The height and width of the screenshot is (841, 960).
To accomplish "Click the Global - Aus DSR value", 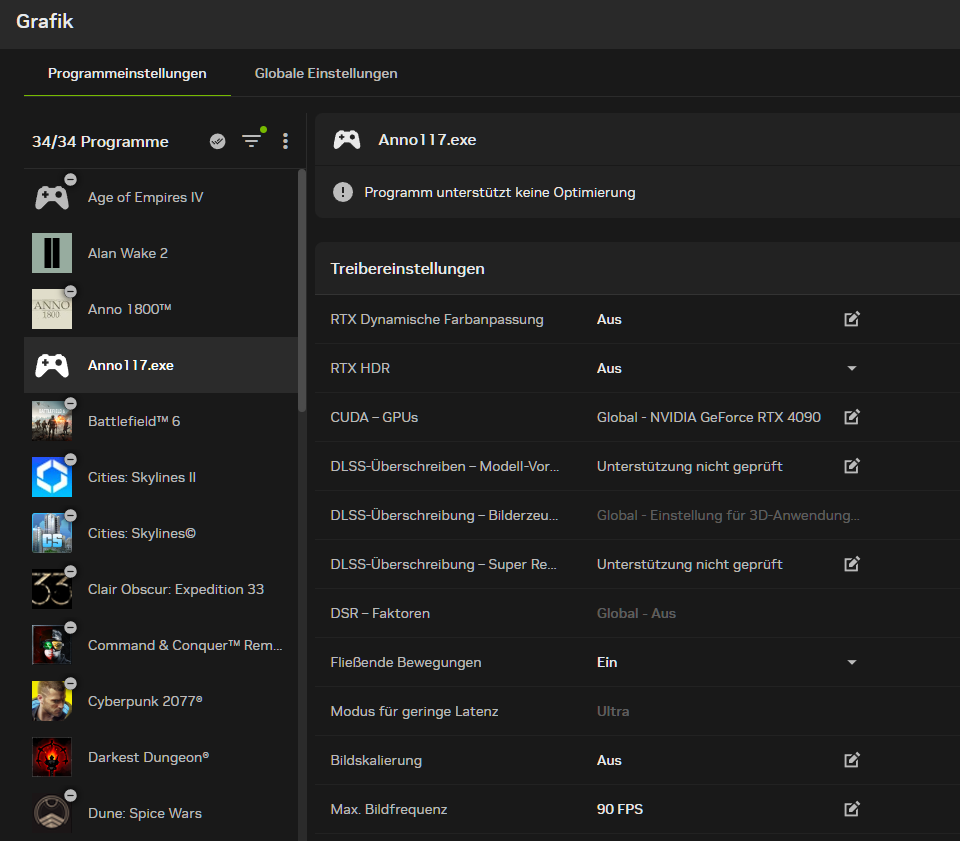I will tap(636, 613).
